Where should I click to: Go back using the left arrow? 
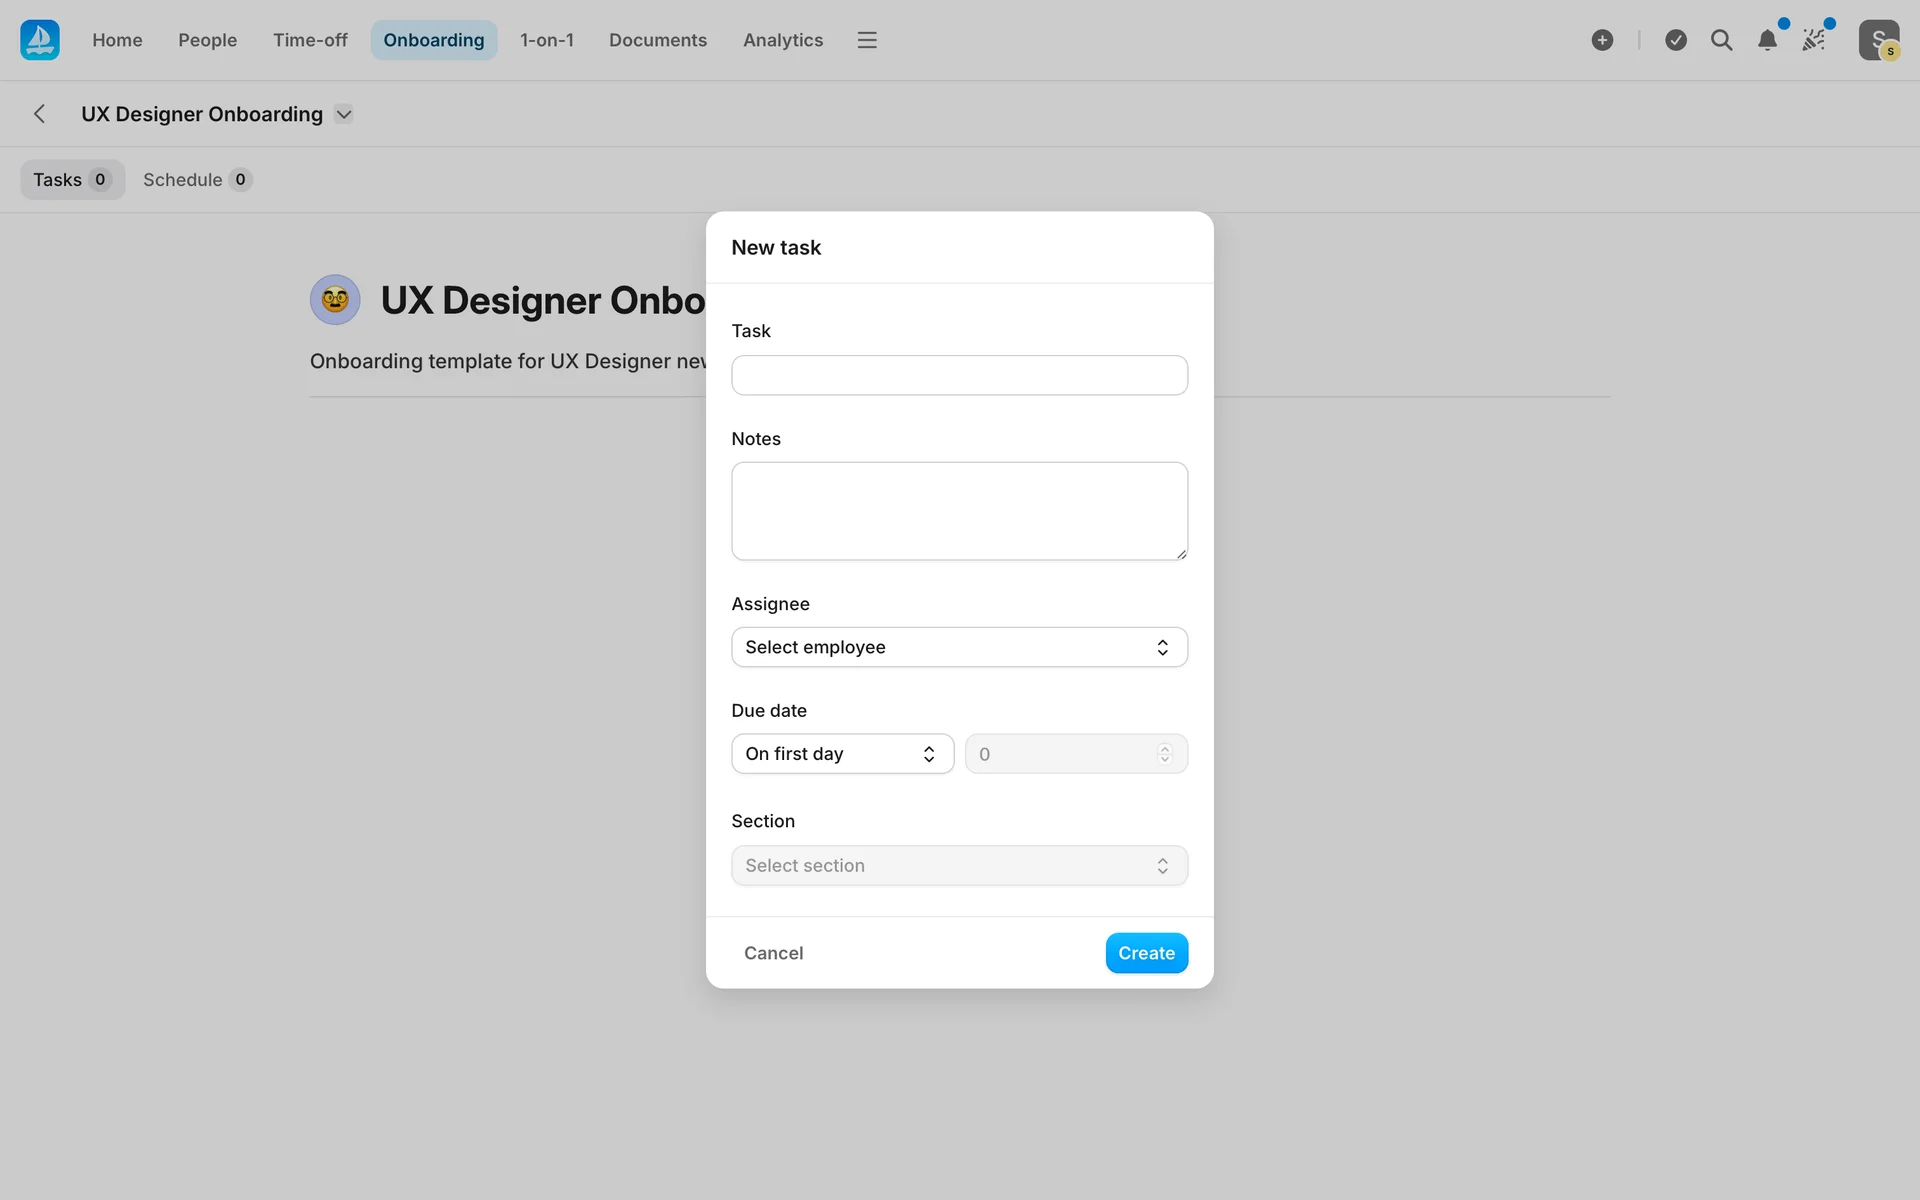40,114
